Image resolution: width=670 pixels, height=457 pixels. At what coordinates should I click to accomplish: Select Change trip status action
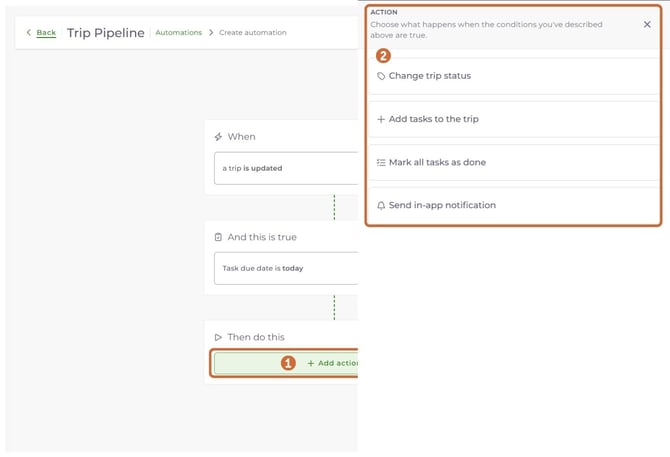(513, 76)
